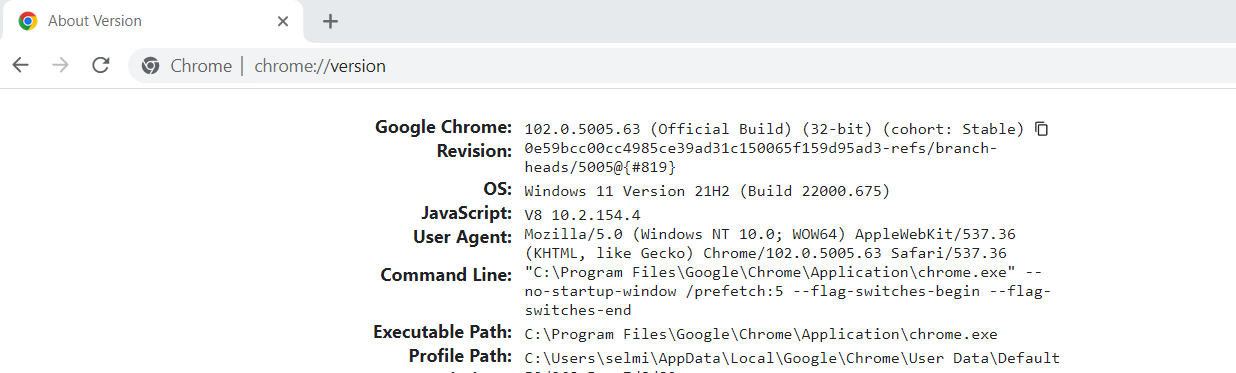Click the Executable Path chrome.exe value
The width and height of the screenshot is (1236, 373).
point(761,334)
